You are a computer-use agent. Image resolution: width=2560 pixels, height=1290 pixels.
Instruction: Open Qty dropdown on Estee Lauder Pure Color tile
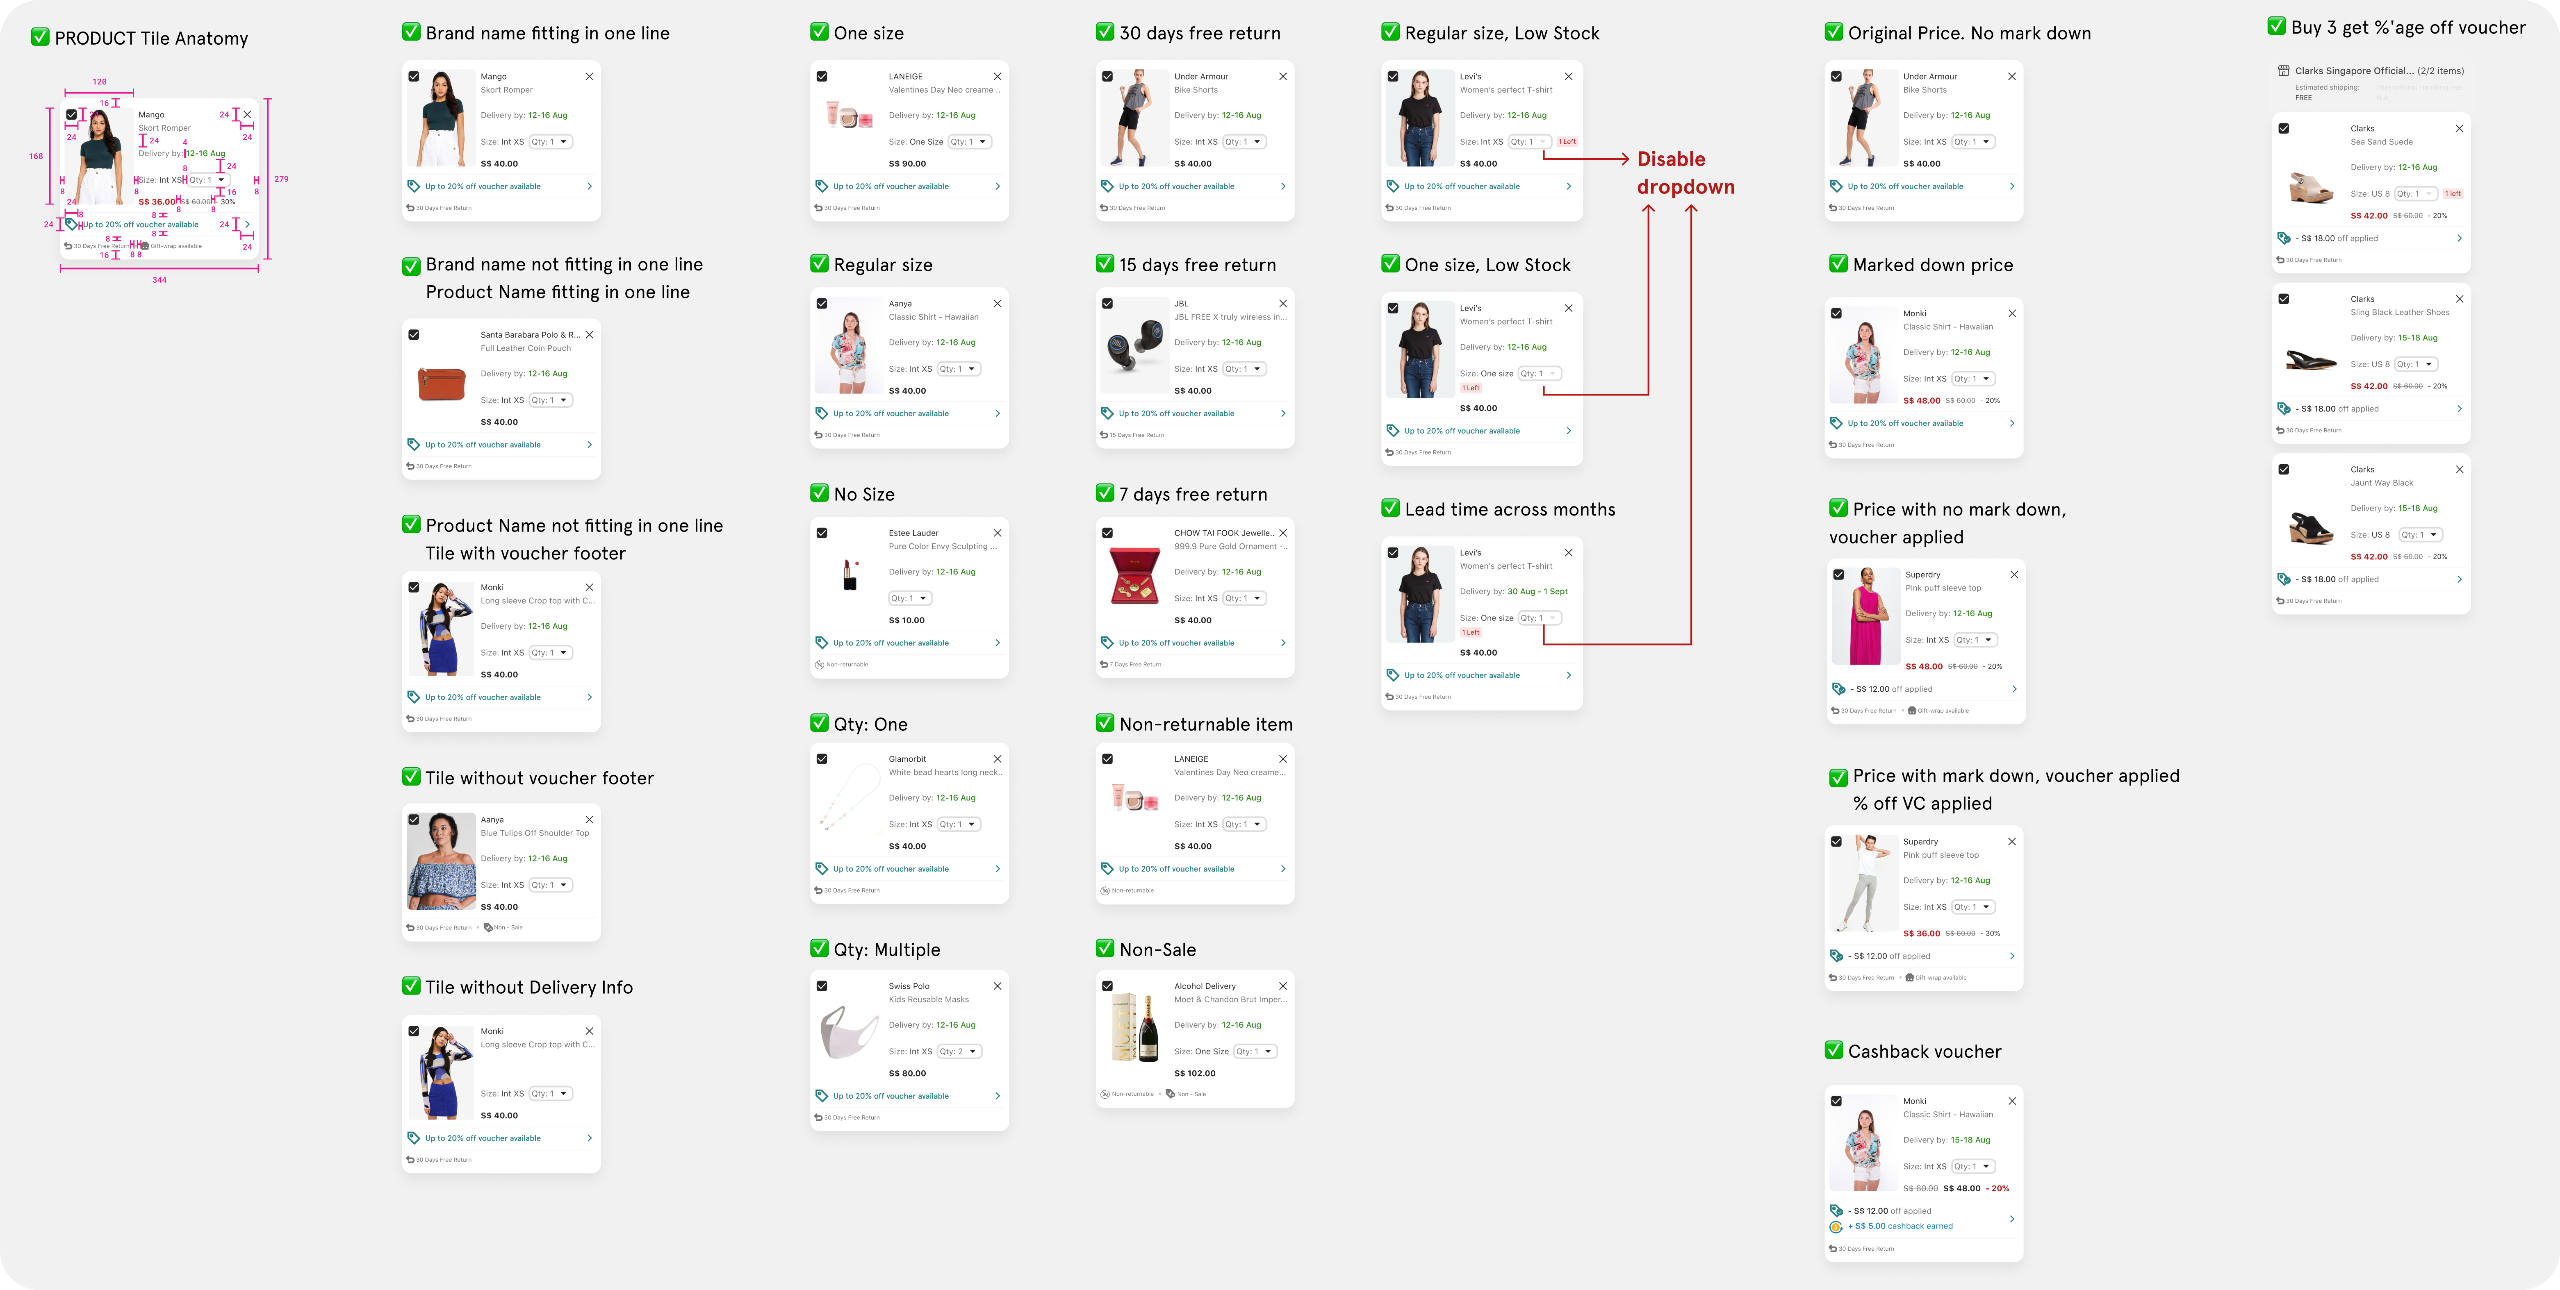click(910, 598)
